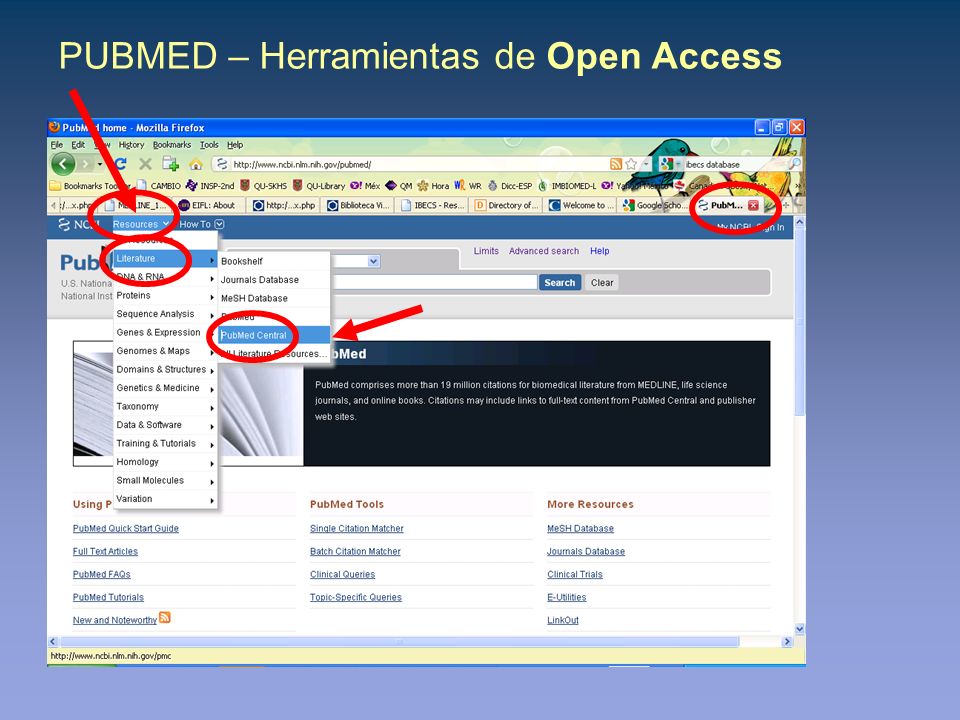
Task: Choose Journals Database in the submenu
Action: [x=274, y=280]
